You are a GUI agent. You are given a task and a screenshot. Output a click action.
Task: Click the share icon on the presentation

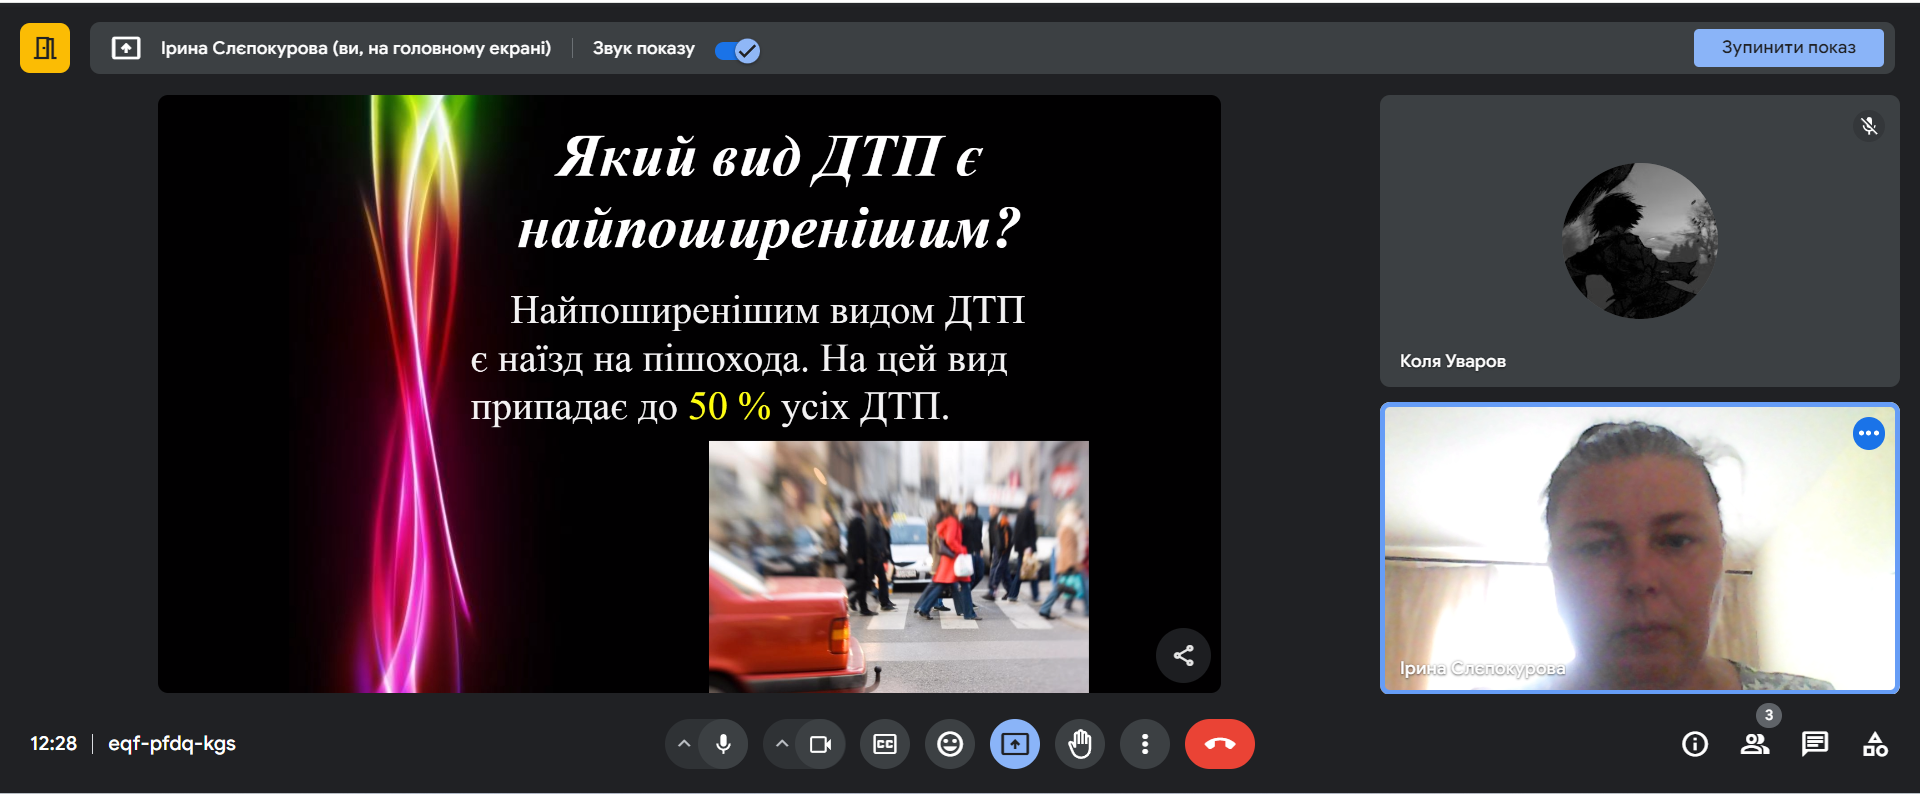coord(1183,656)
